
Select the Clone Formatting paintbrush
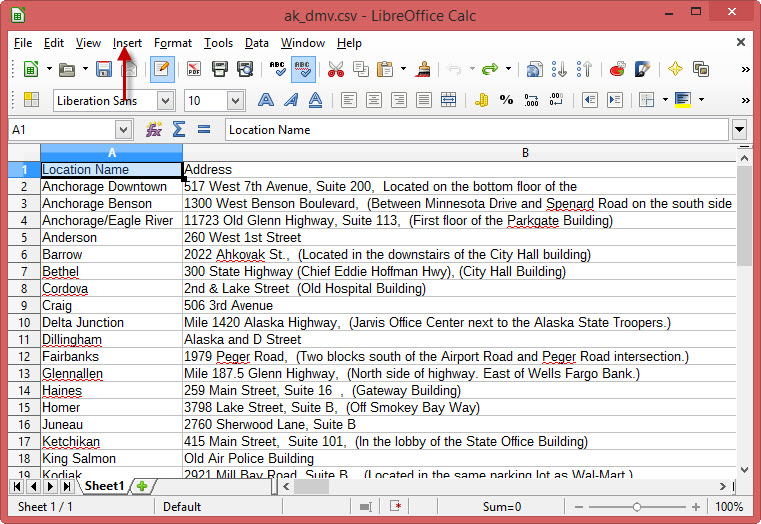[x=423, y=69]
